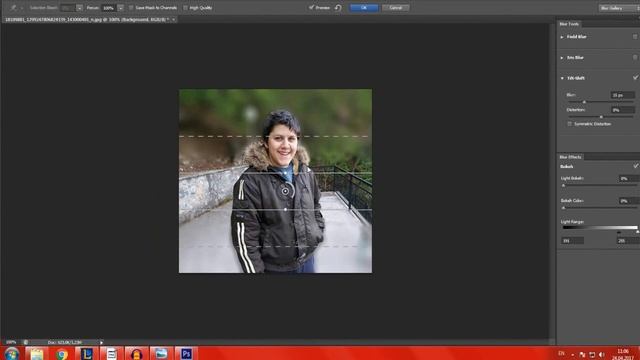Click the document tab close button
Screen dimensions: 640x360
[x=173, y=20]
